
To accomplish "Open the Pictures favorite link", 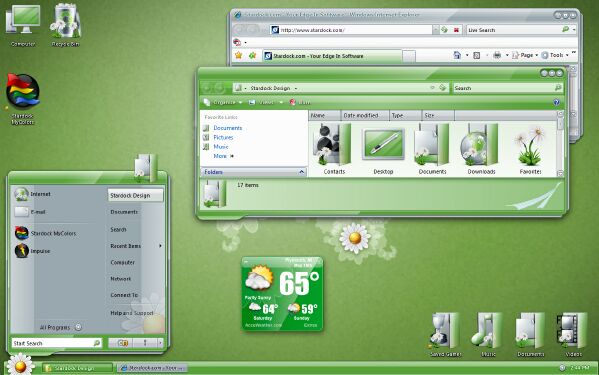I will (223, 137).
